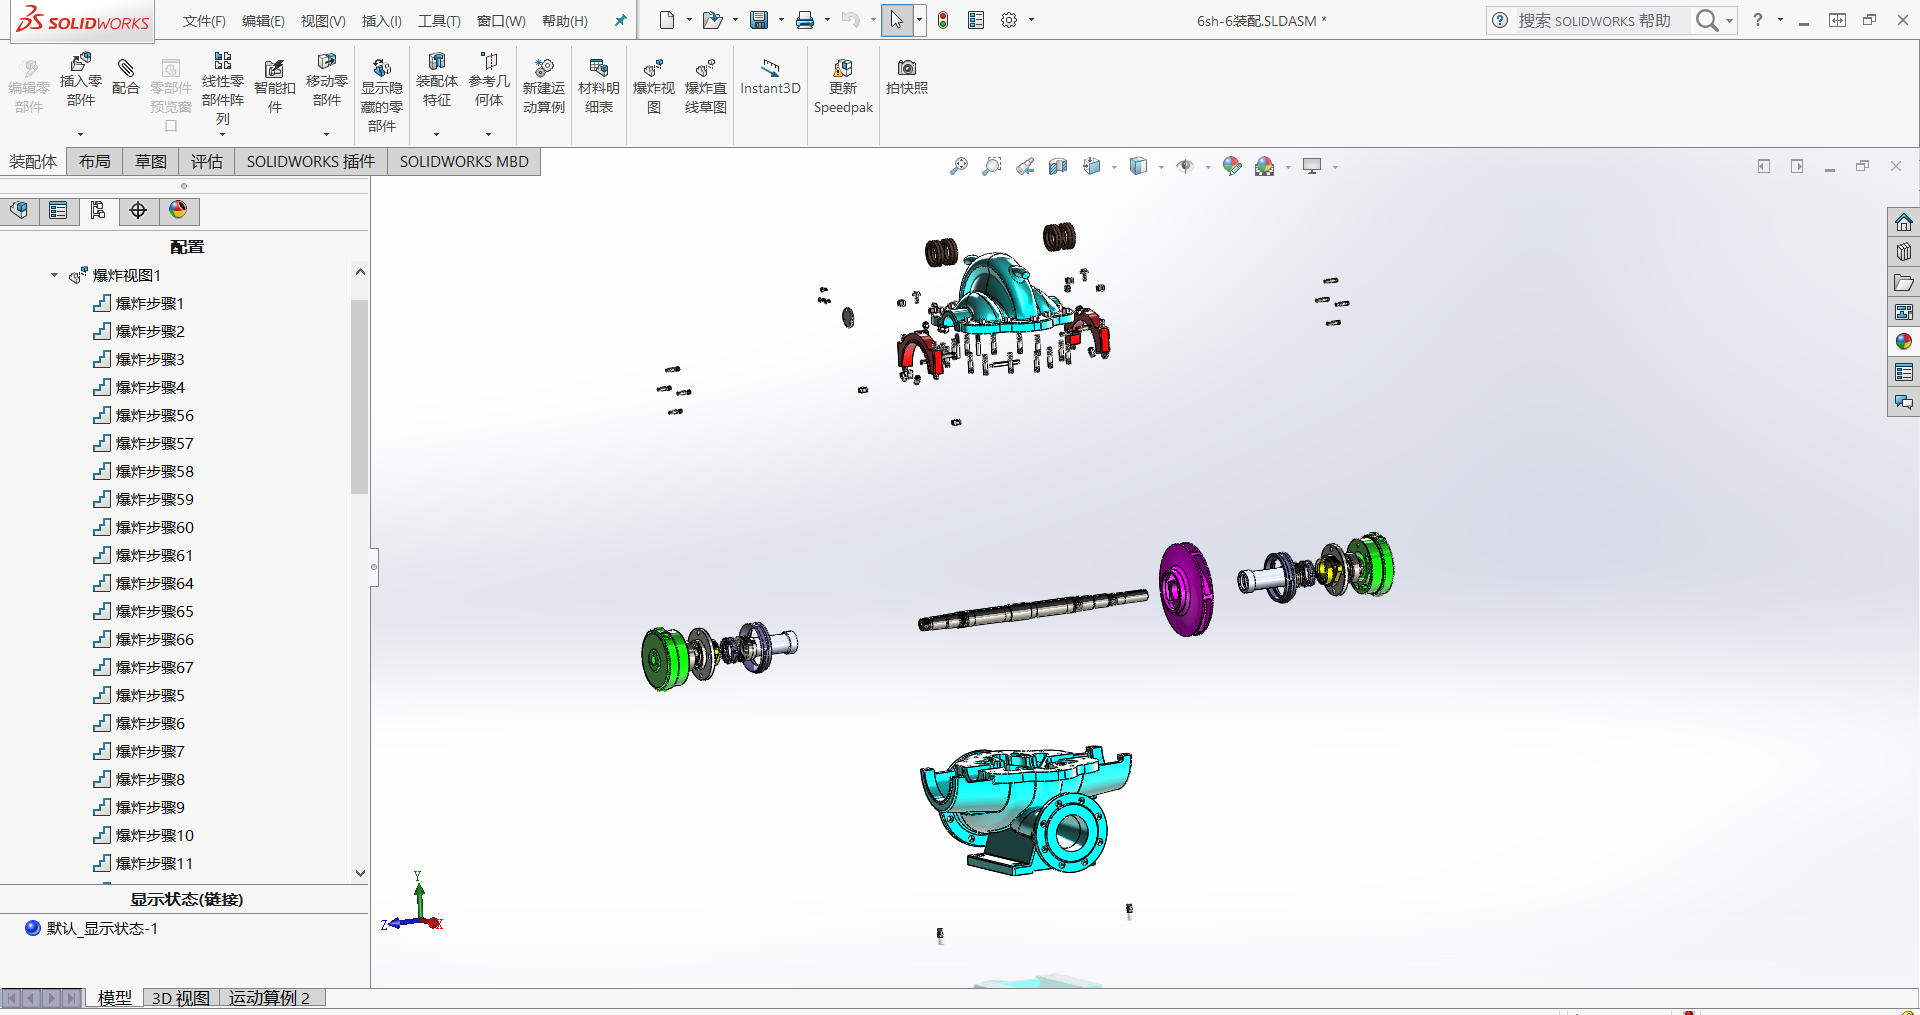
Task: Open the DisplayManager tab
Action: (178, 210)
